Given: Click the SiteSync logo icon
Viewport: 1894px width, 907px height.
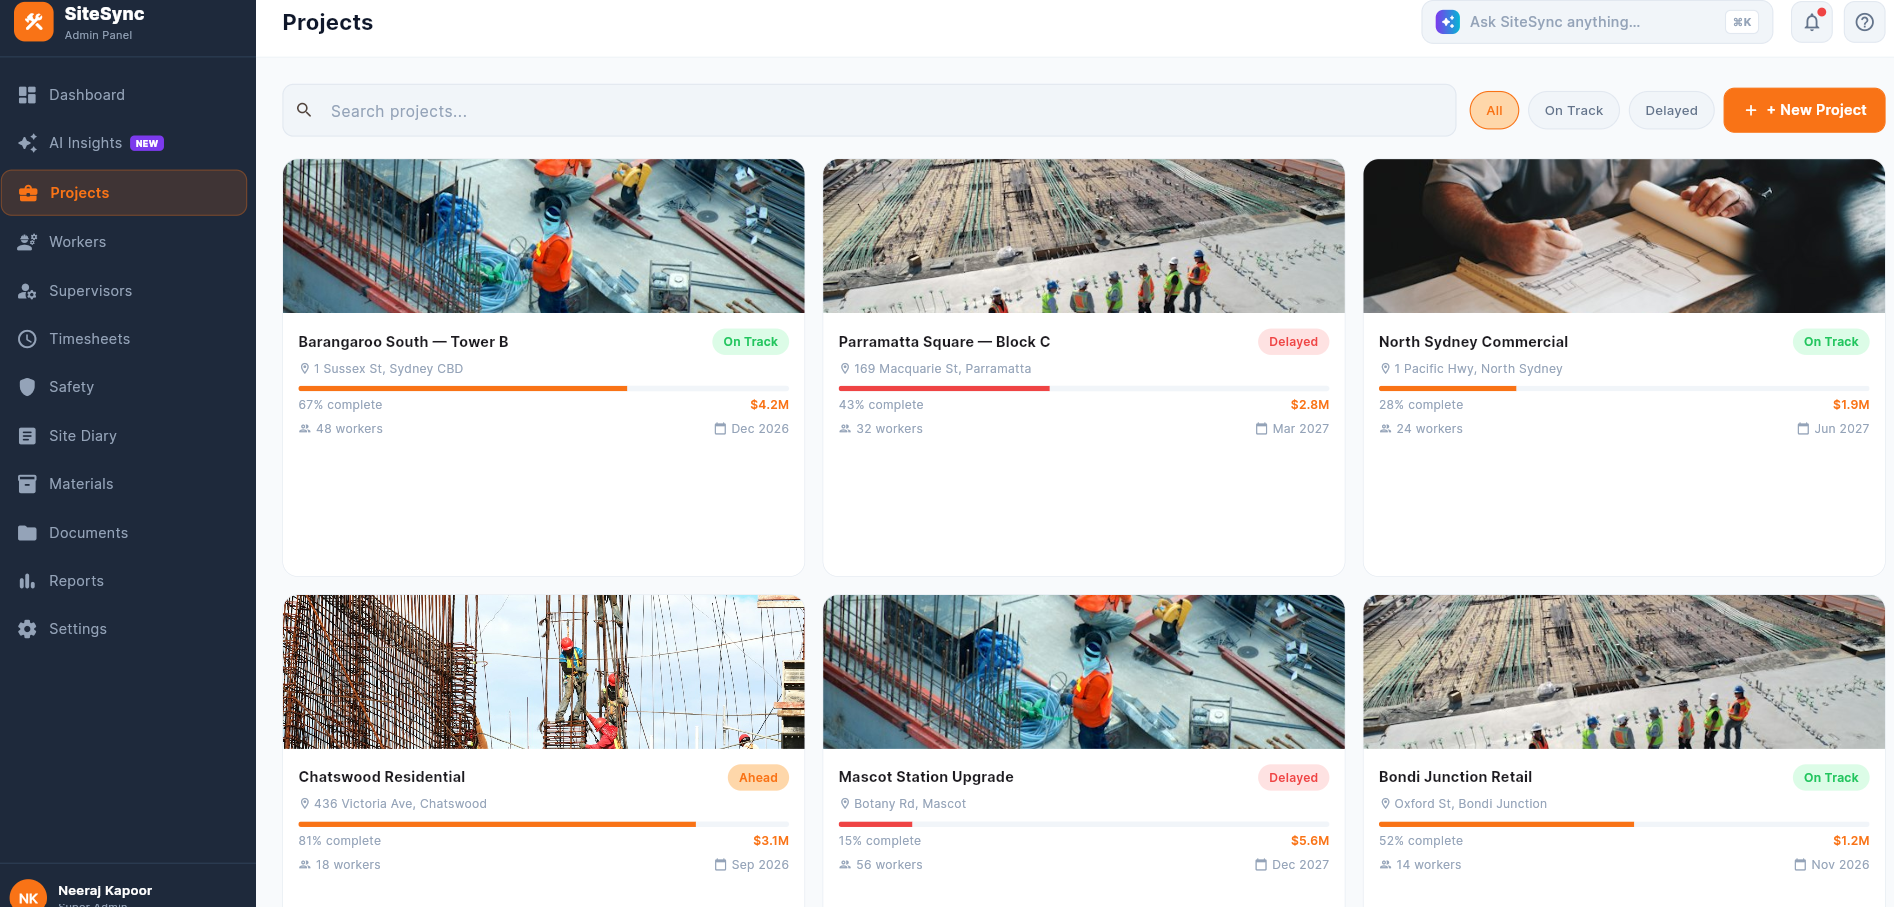Looking at the screenshot, I should pos(34,21).
